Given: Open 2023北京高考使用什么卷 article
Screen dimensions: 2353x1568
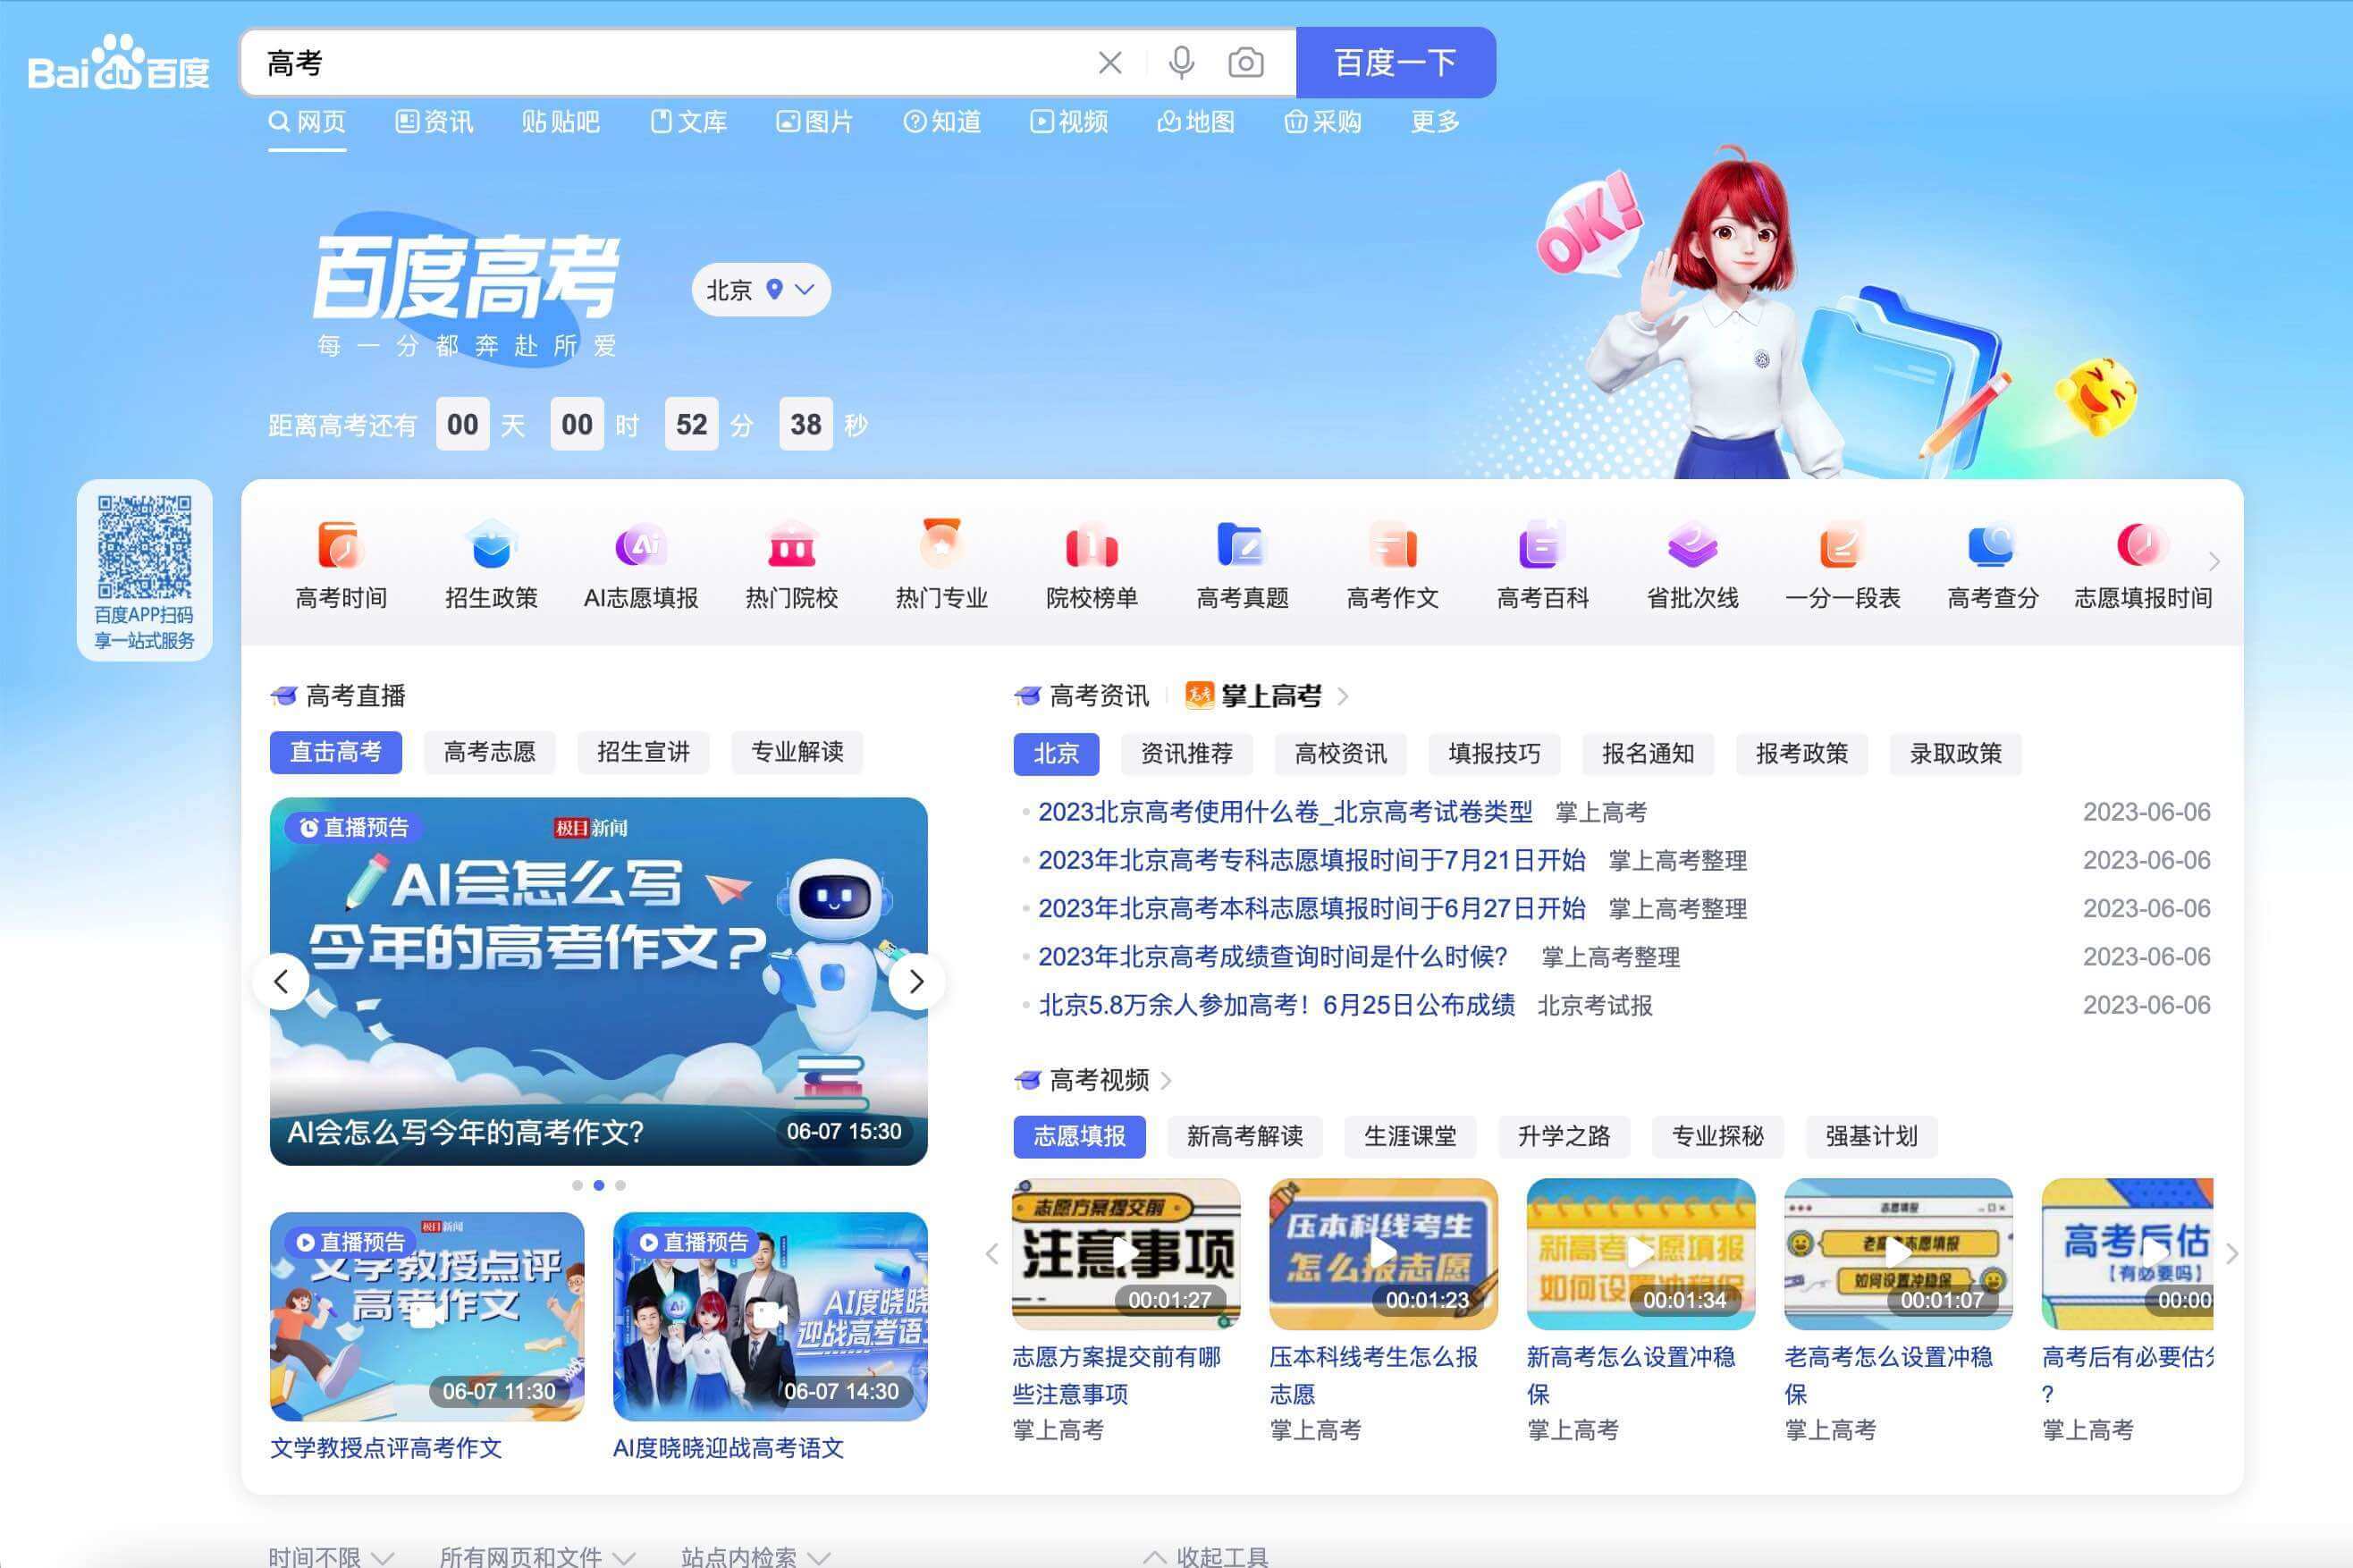Looking at the screenshot, I should pos(1285,812).
